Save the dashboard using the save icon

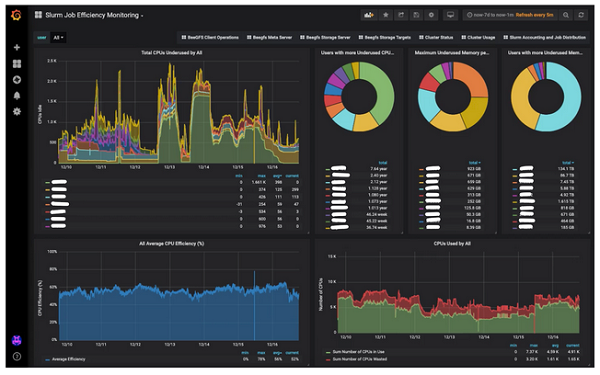[x=416, y=15]
